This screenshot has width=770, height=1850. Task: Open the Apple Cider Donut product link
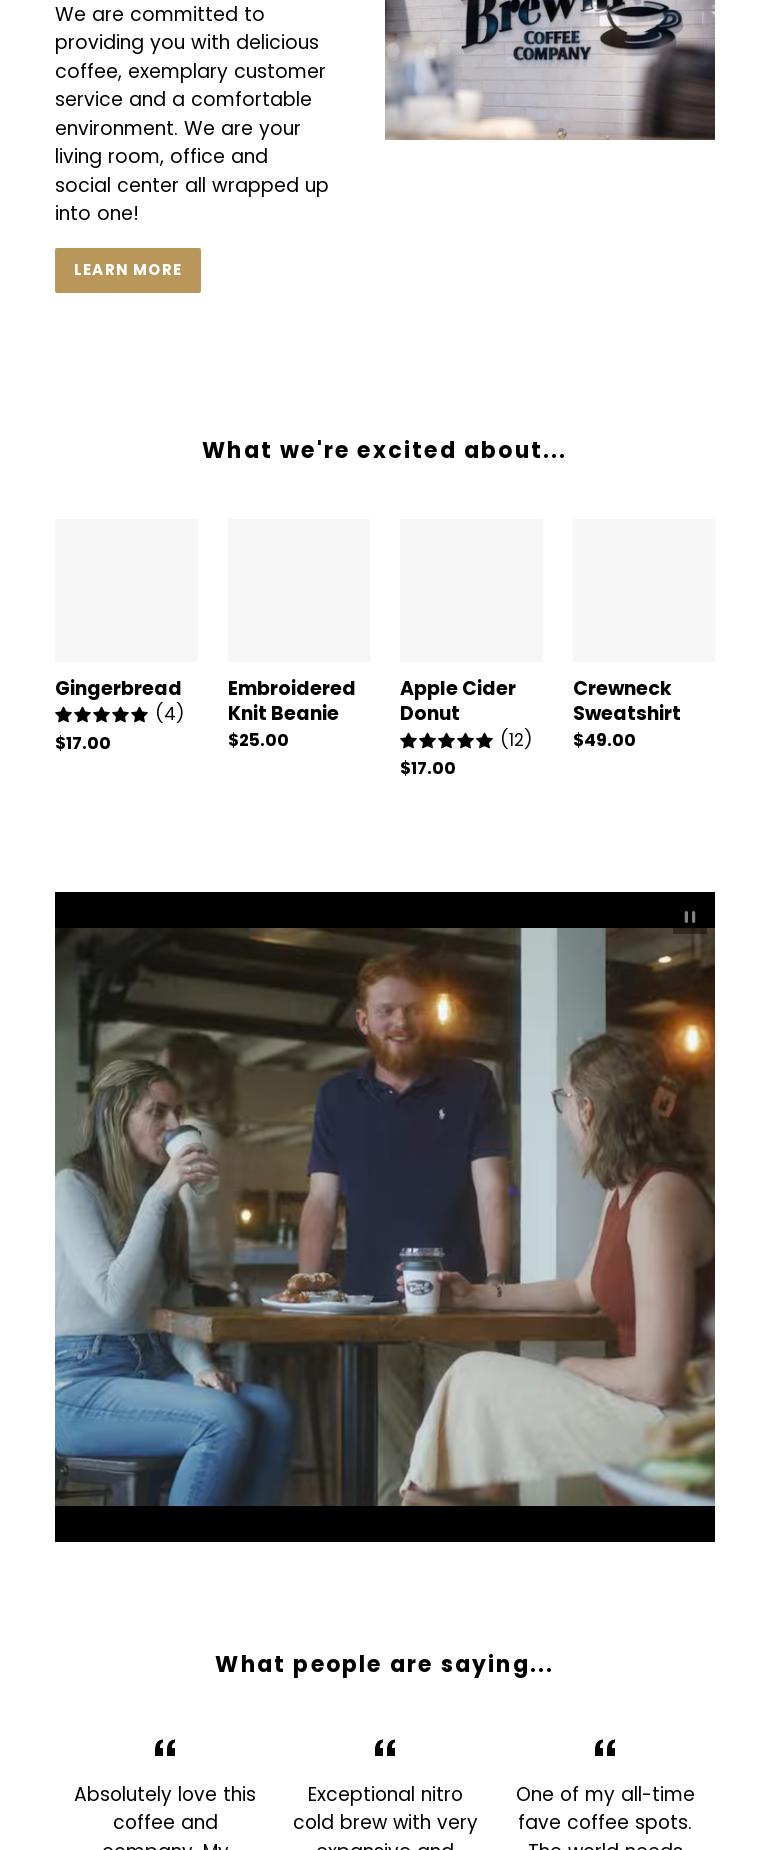click(458, 701)
